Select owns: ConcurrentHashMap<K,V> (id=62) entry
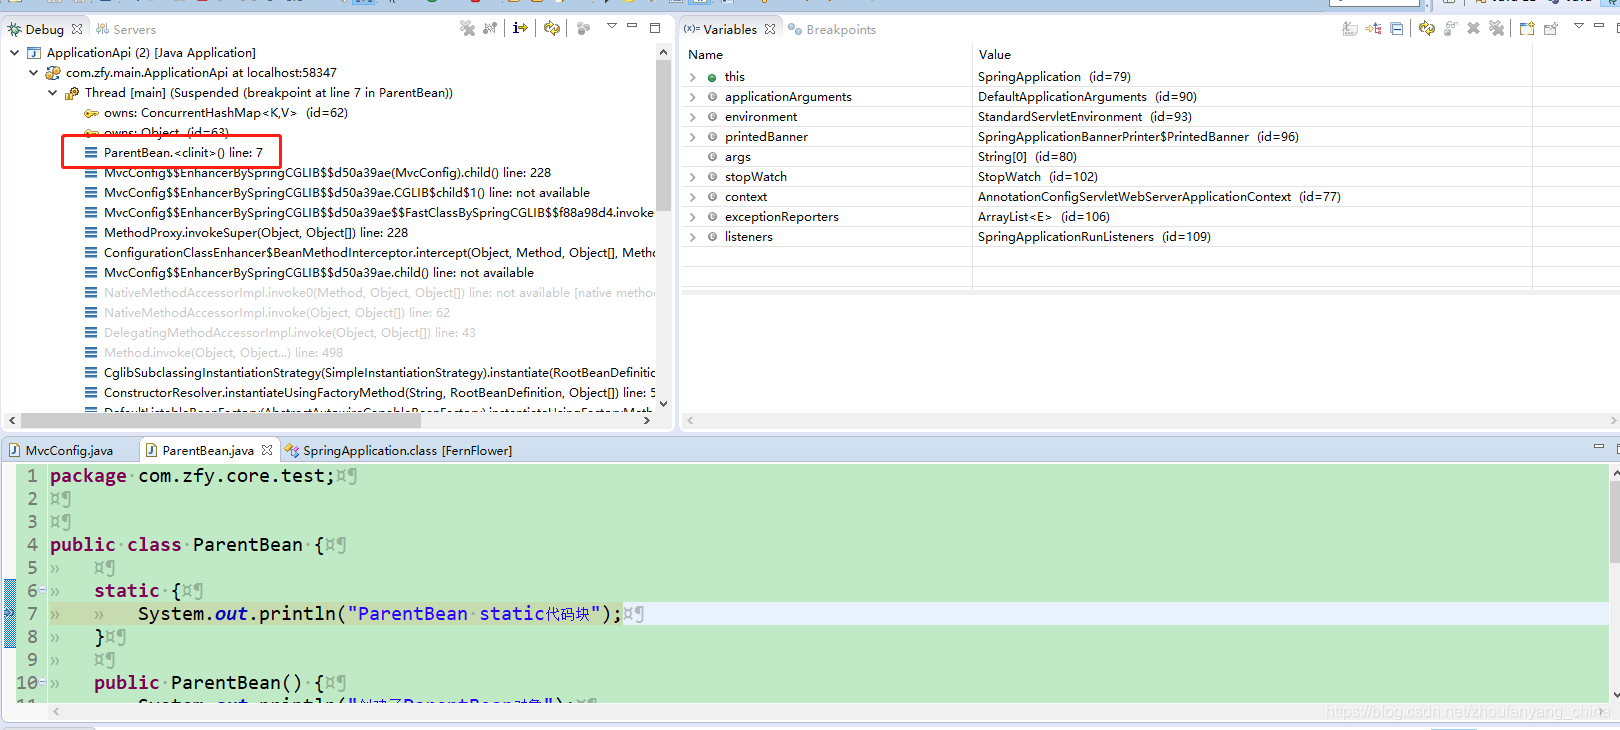 [x=226, y=112]
